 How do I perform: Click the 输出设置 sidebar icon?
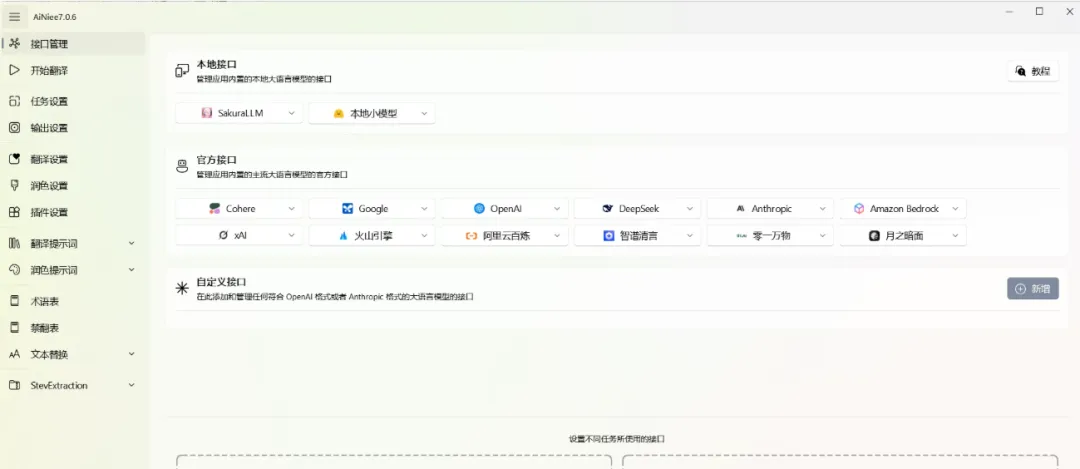pos(14,128)
